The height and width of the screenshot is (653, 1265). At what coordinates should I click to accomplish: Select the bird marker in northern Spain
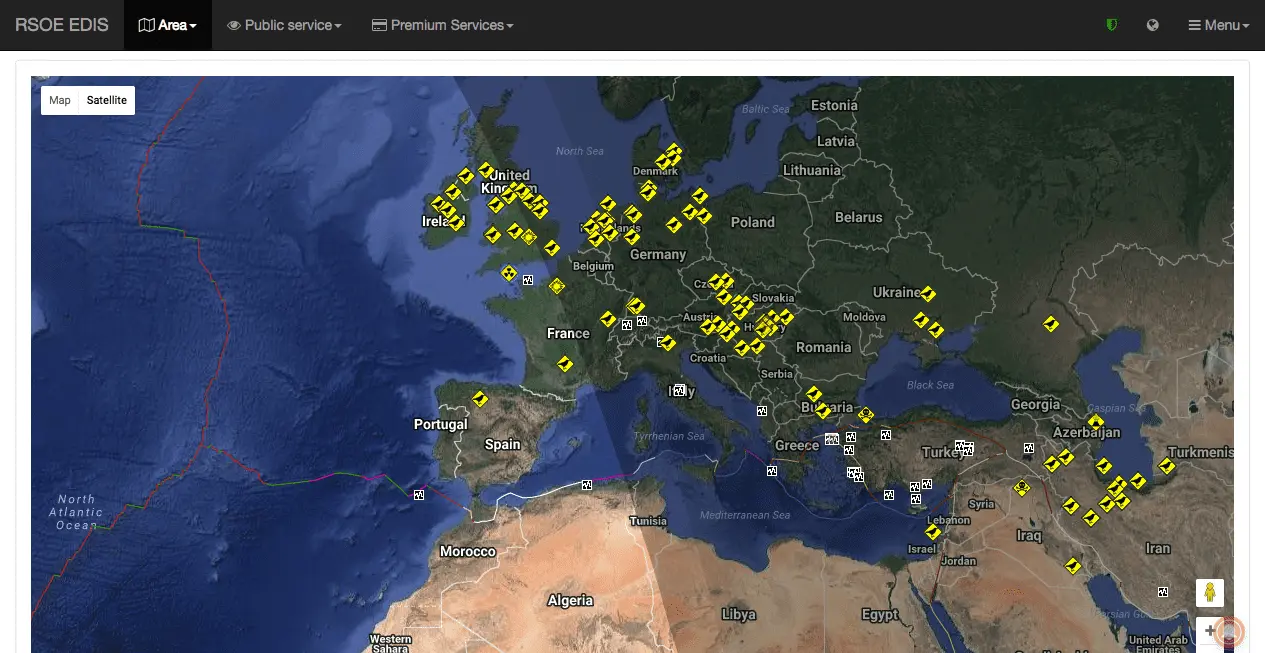pyautogui.click(x=480, y=399)
